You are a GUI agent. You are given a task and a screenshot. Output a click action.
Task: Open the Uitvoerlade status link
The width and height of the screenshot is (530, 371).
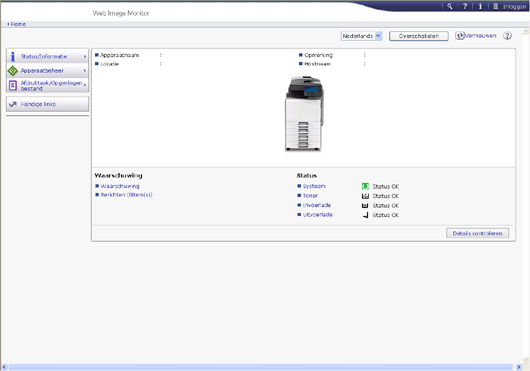coord(317,215)
